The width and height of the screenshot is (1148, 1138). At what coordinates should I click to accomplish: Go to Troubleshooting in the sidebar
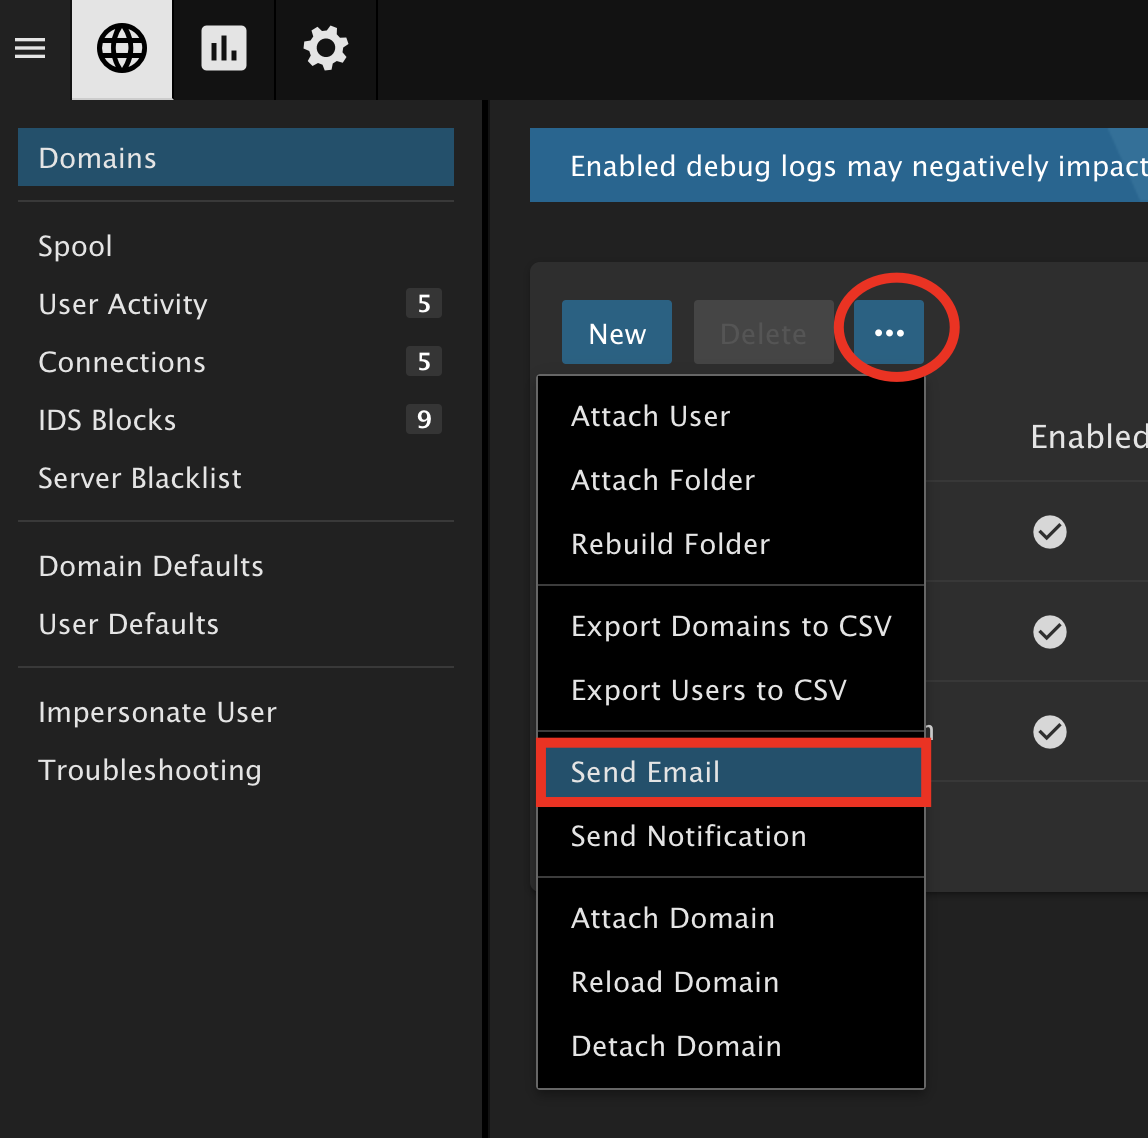coord(150,770)
